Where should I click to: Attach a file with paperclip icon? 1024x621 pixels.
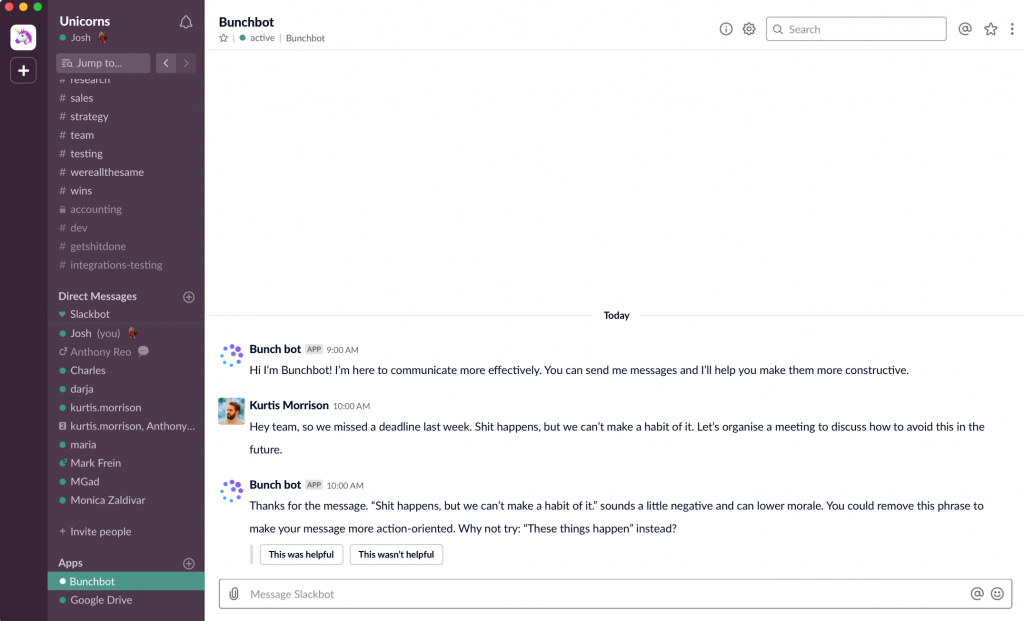[234, 594]
